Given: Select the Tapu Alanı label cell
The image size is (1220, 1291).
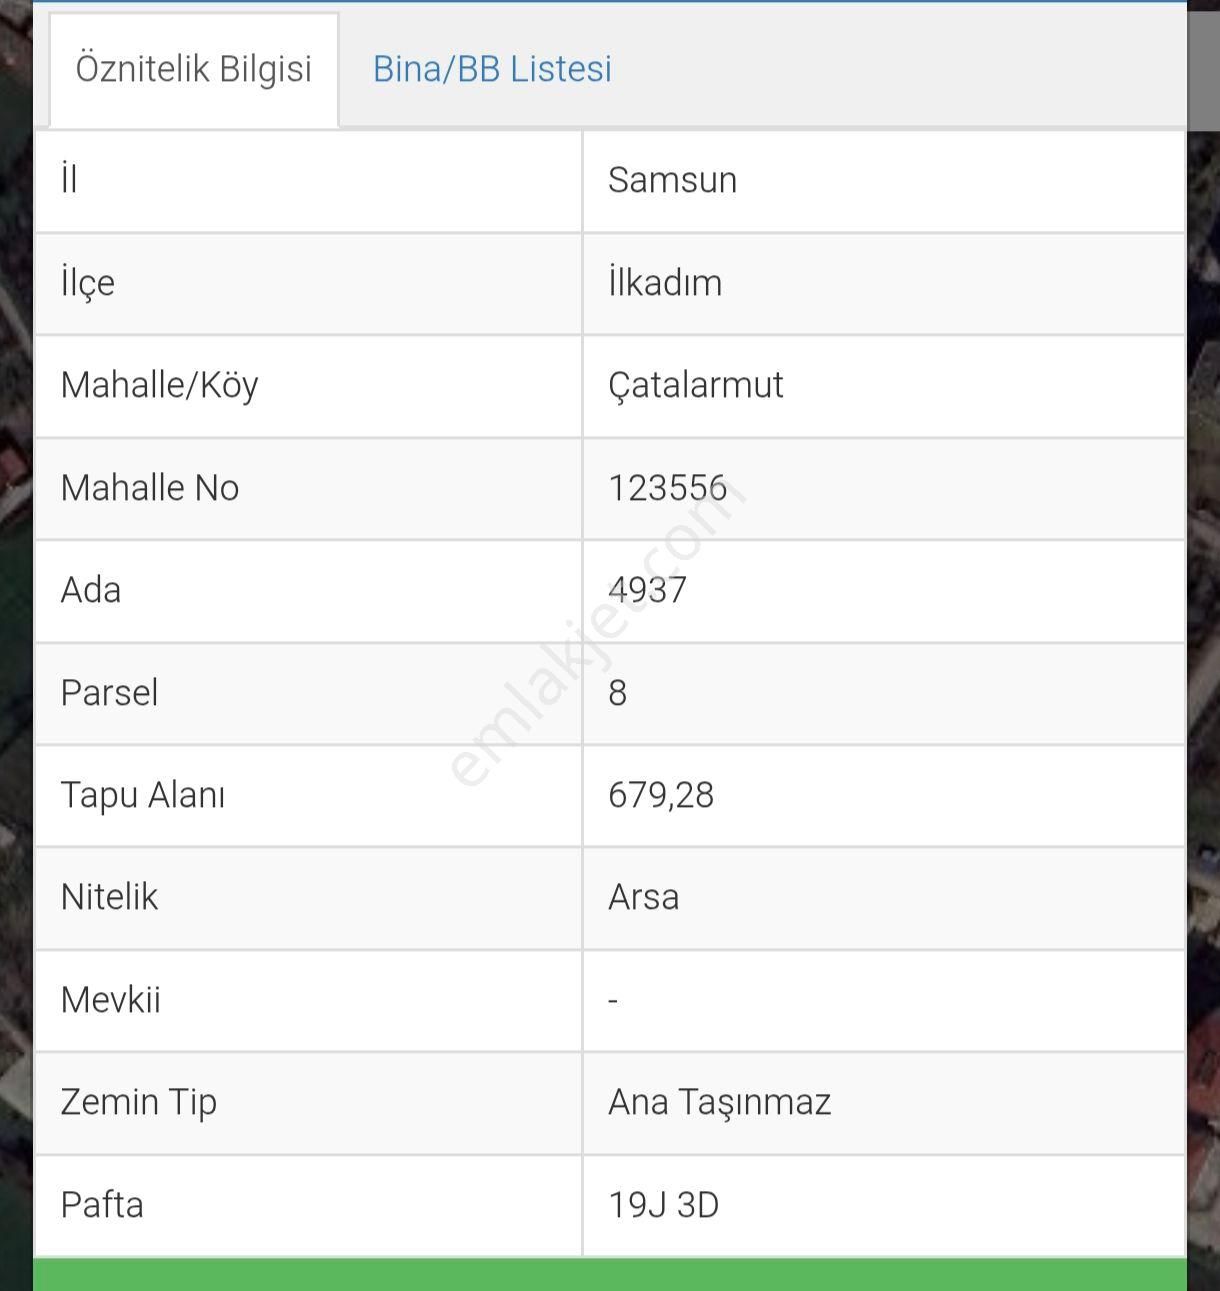Looking at the screenshot, I should 308,796.
